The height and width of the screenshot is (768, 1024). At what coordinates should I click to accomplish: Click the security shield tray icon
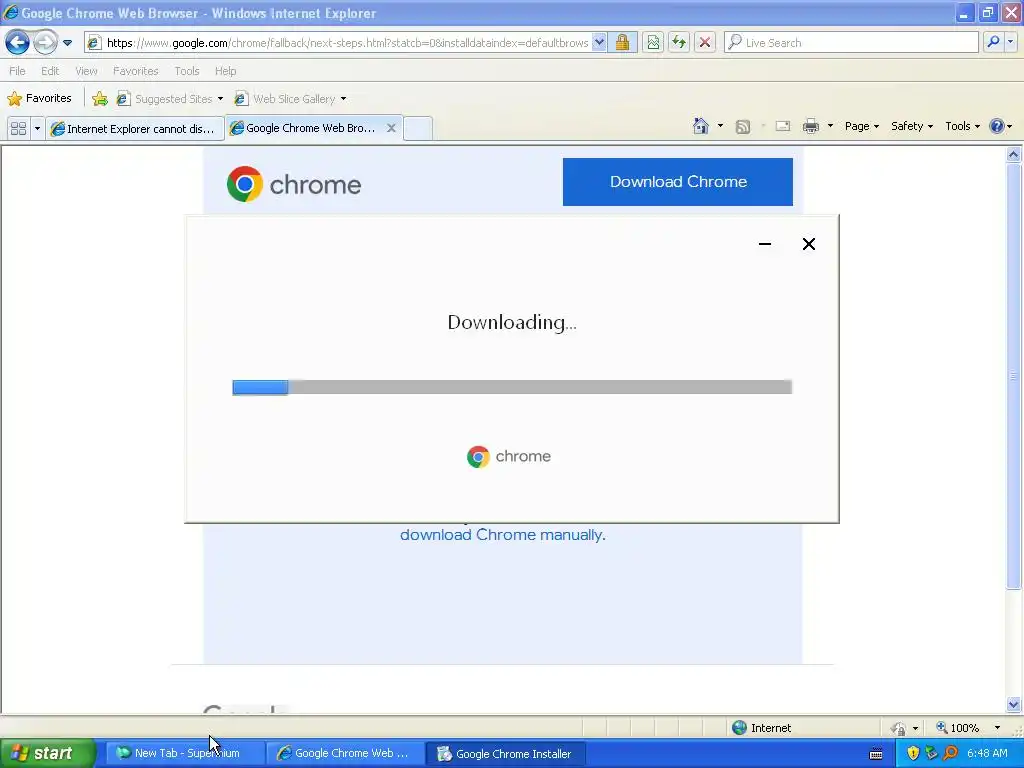(x=913, y=753)
